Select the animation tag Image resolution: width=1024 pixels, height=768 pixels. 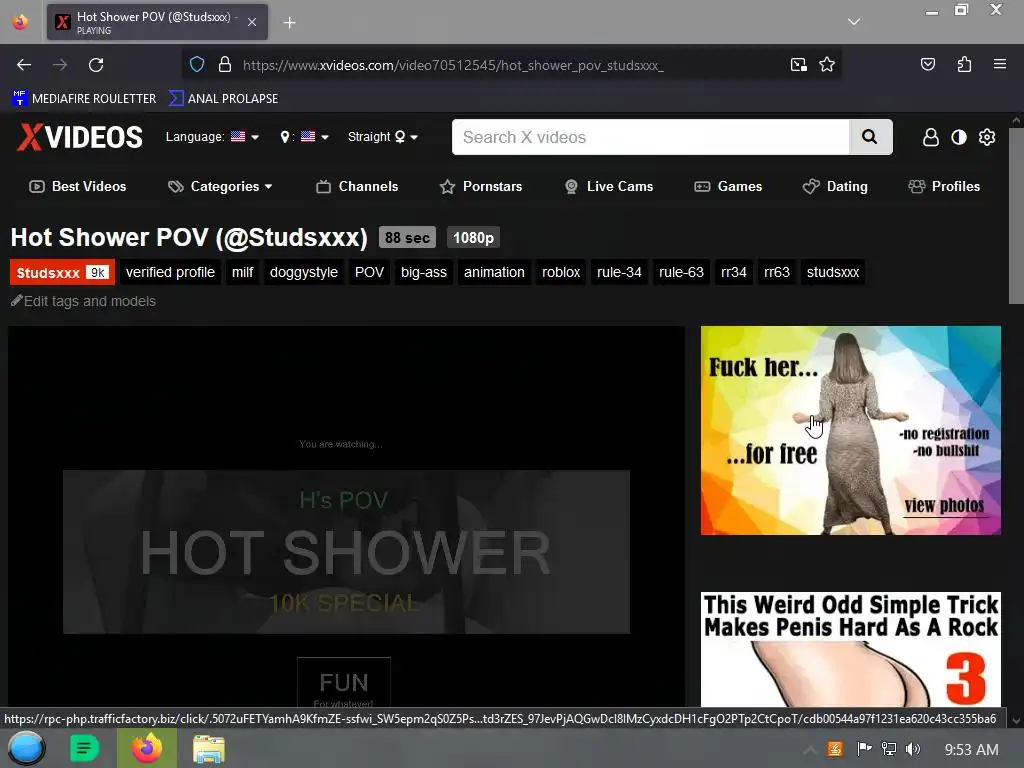[x=494, y=272]
